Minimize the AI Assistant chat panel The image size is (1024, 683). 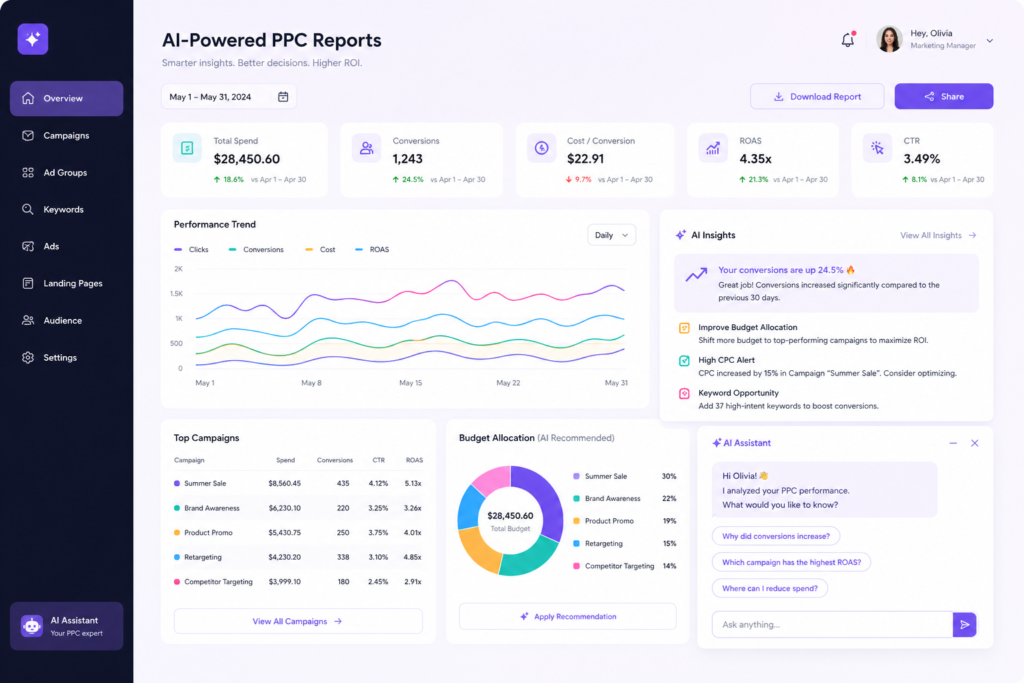(953, 442)
